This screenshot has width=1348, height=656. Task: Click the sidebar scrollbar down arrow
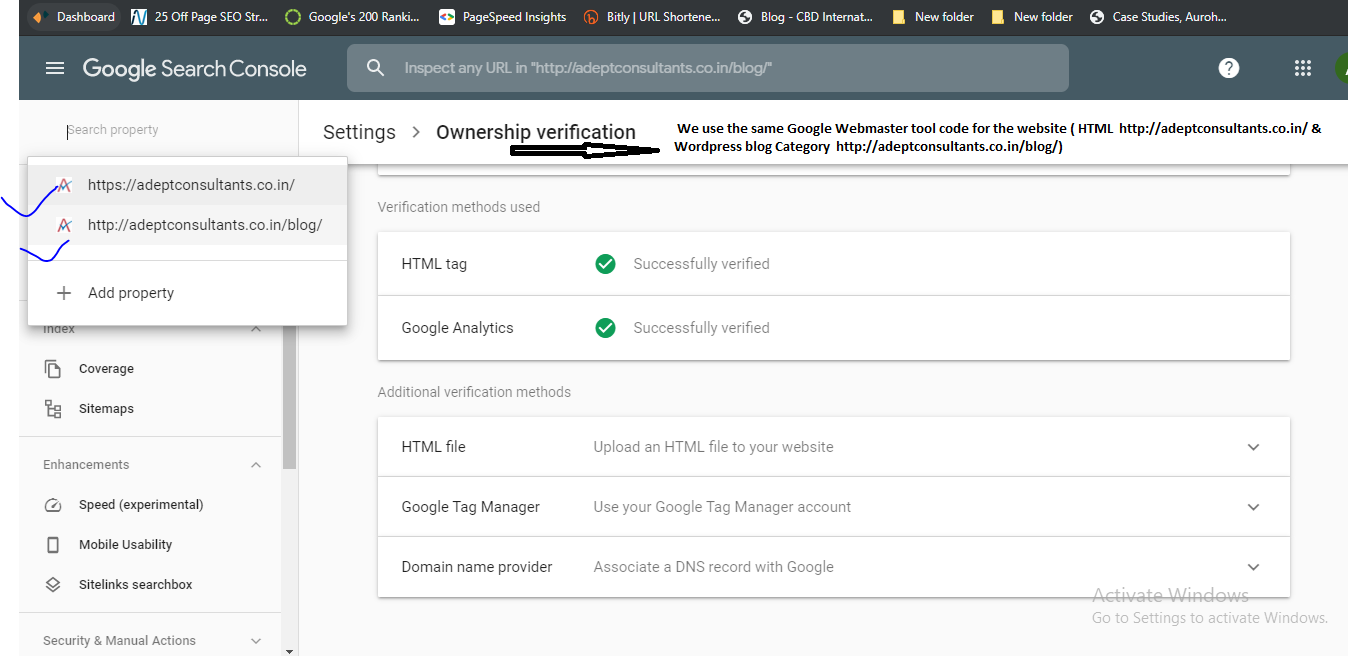(290, 650)
